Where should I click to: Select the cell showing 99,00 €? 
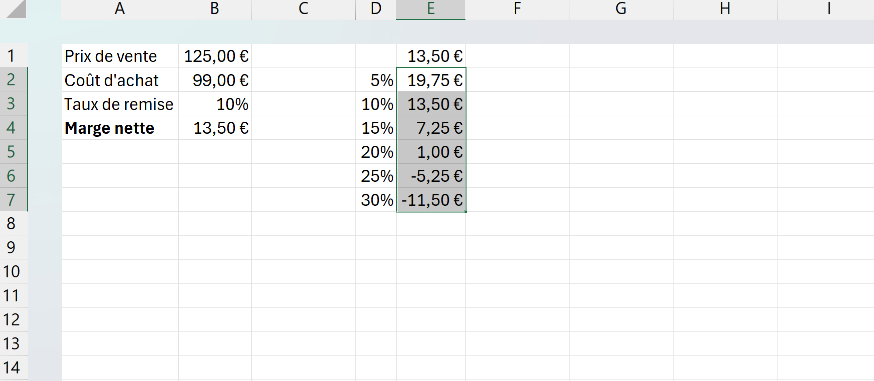(215, 80)
